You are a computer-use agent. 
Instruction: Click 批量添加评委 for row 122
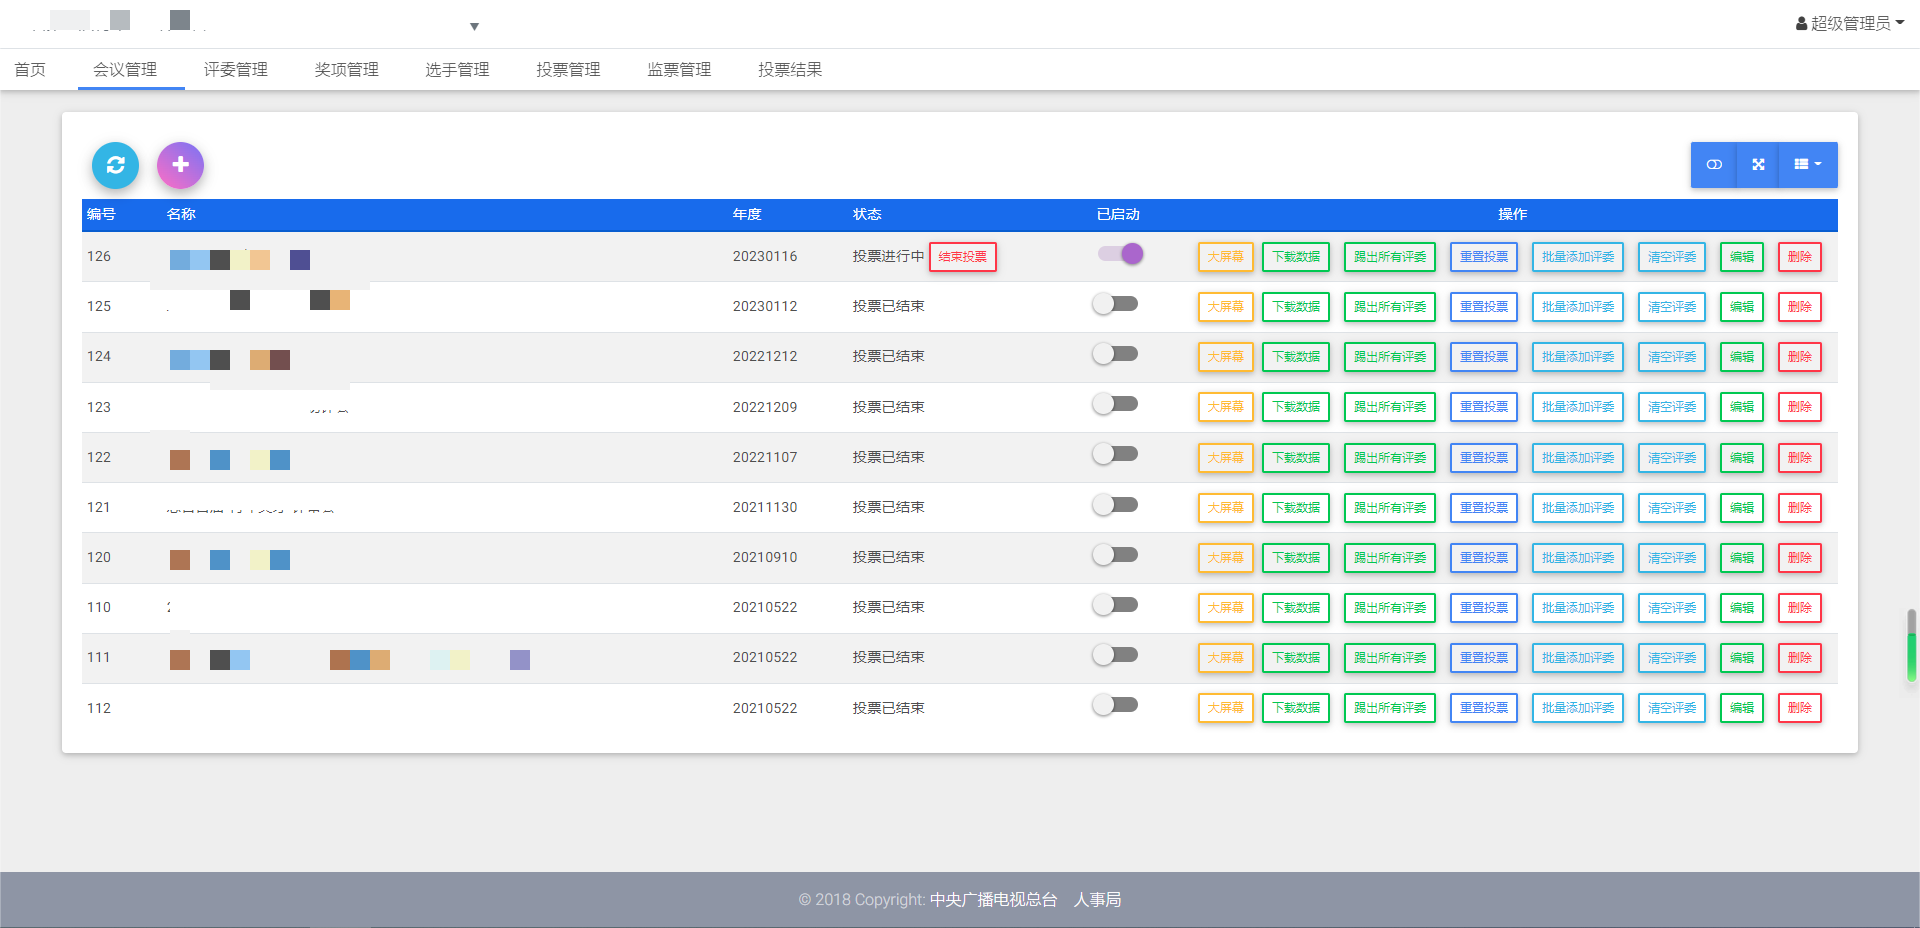click(1578, 458)
